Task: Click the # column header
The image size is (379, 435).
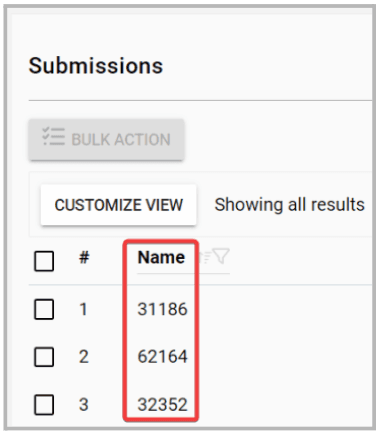Action: pos(84,257)
